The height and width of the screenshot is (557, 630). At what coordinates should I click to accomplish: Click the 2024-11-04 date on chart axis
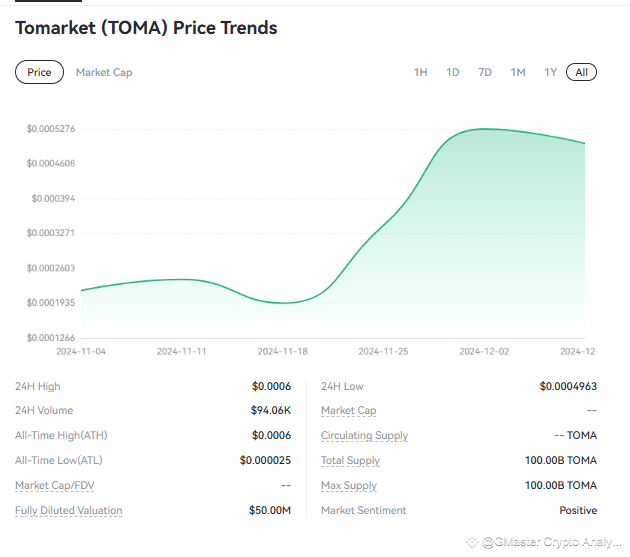(x=81, y=352)
